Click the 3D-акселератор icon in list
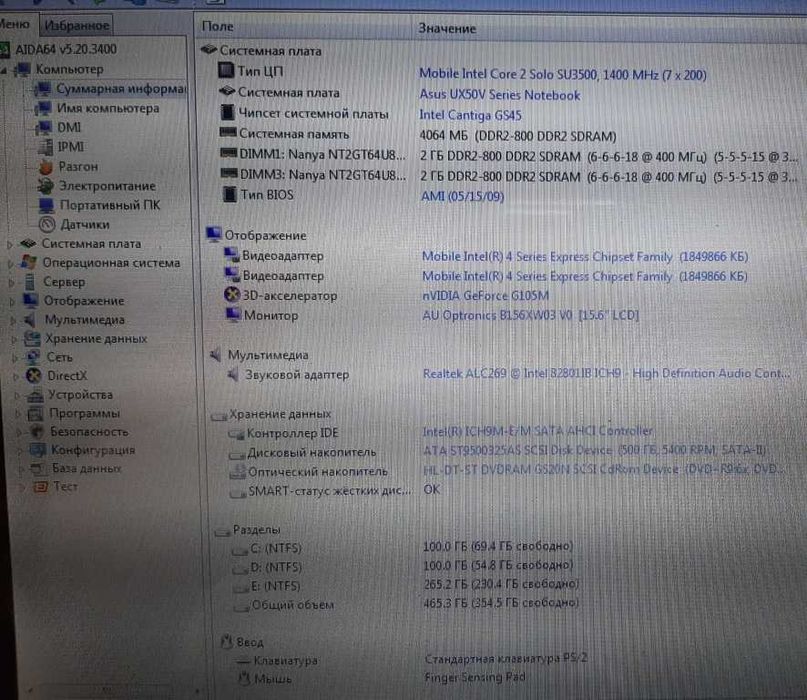 (x=232, y=295)
